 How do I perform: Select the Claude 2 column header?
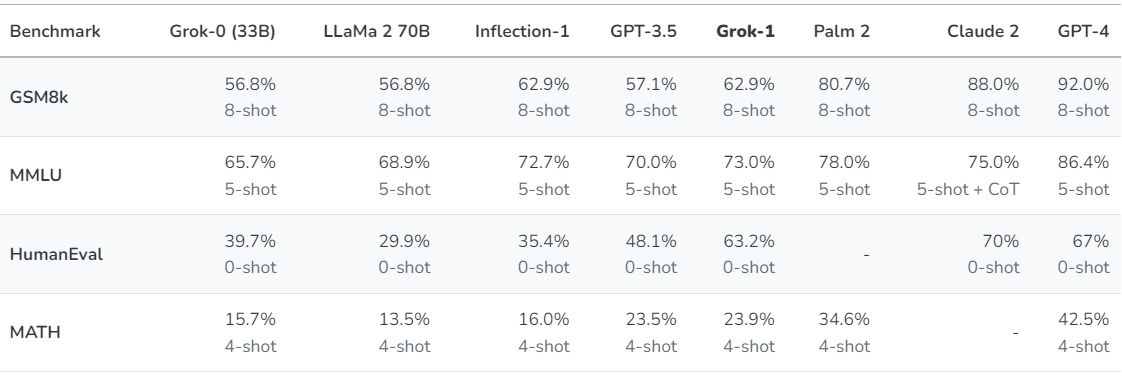(x=983, y=31)
